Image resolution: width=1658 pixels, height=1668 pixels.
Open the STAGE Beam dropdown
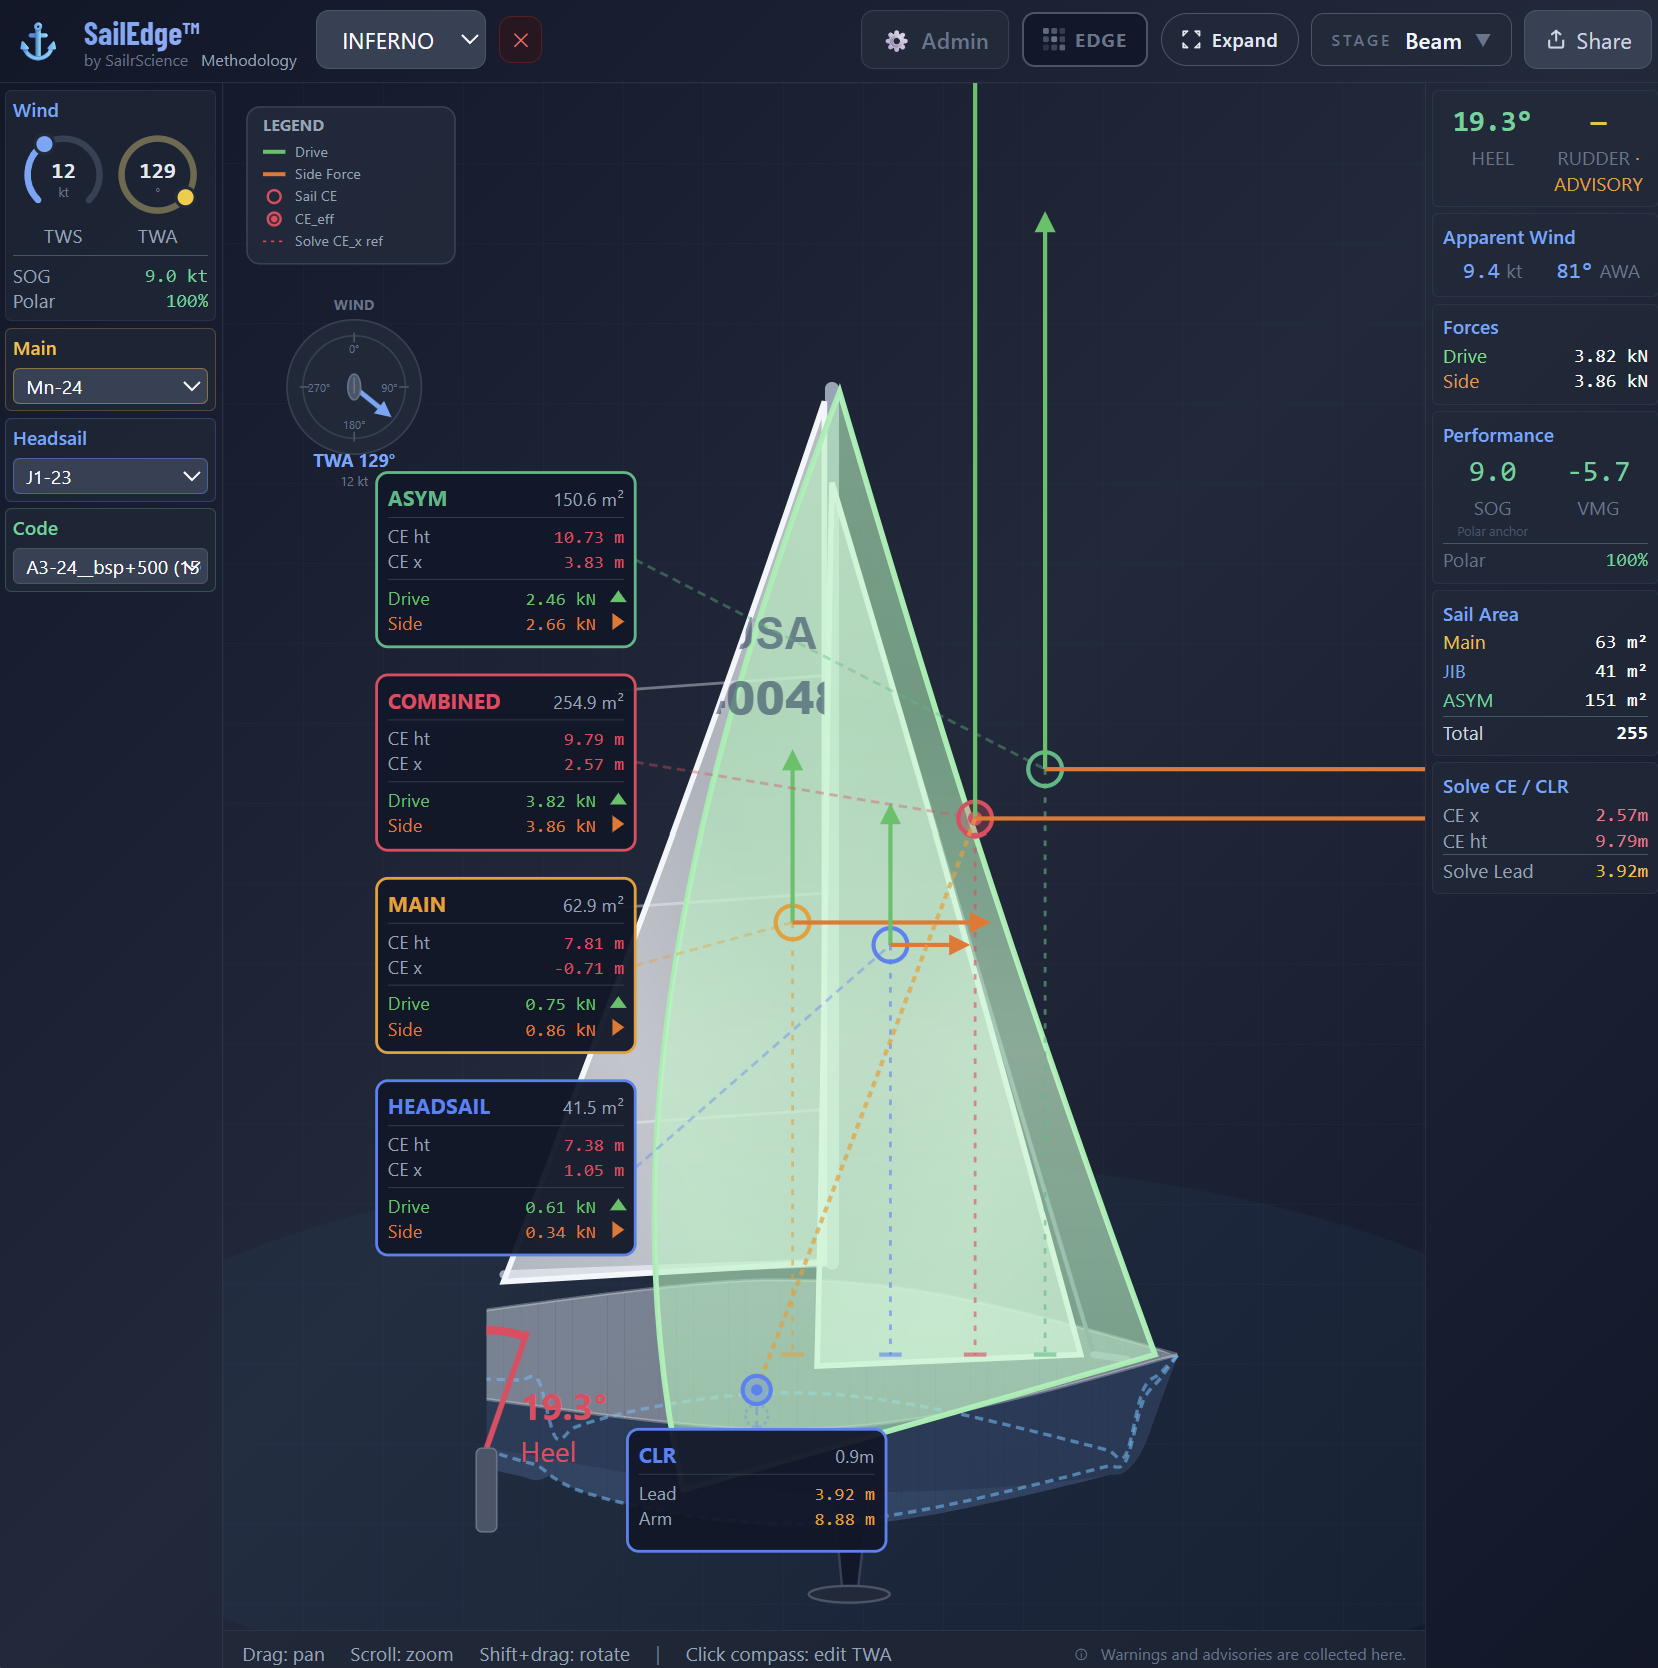tap(1410, 40)
